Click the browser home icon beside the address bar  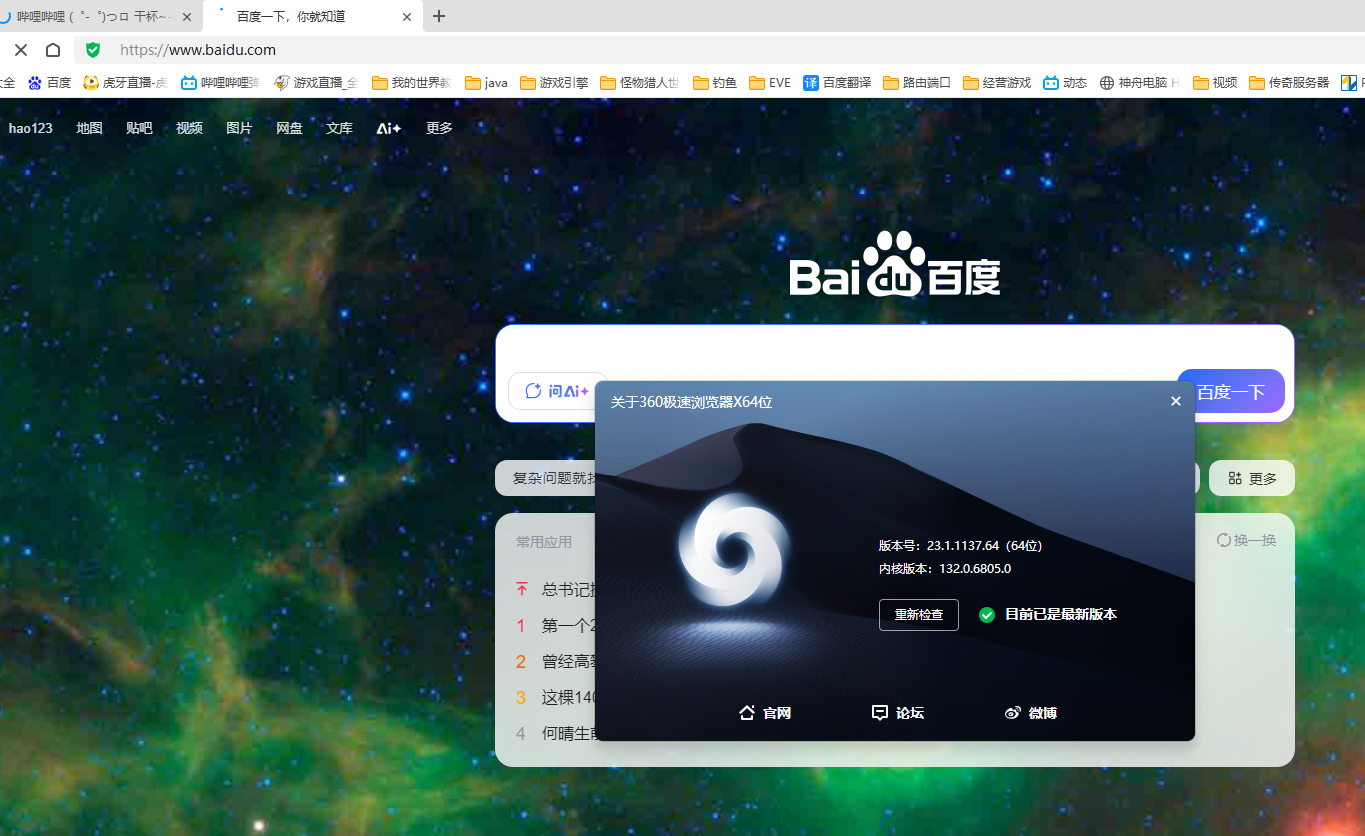click(x=53, y=49)
